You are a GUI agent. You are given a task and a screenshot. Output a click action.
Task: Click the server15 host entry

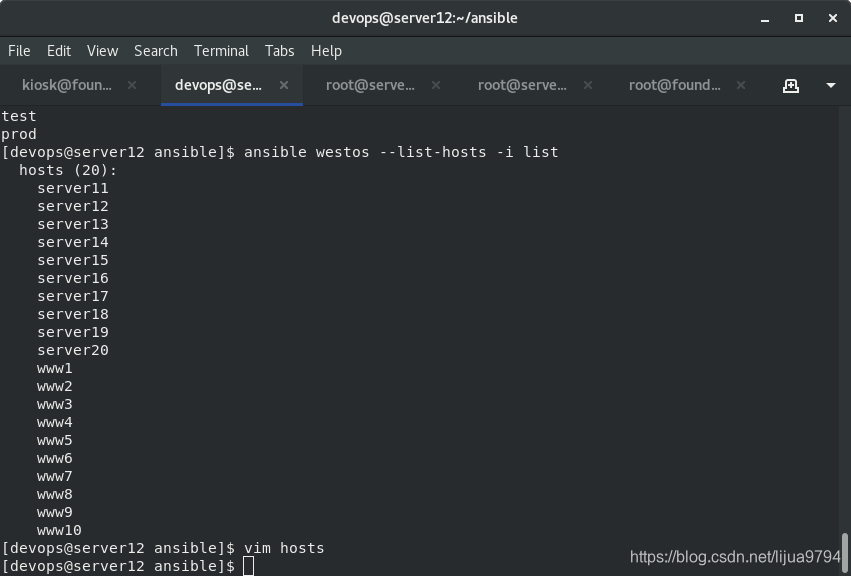pos(73,260)
